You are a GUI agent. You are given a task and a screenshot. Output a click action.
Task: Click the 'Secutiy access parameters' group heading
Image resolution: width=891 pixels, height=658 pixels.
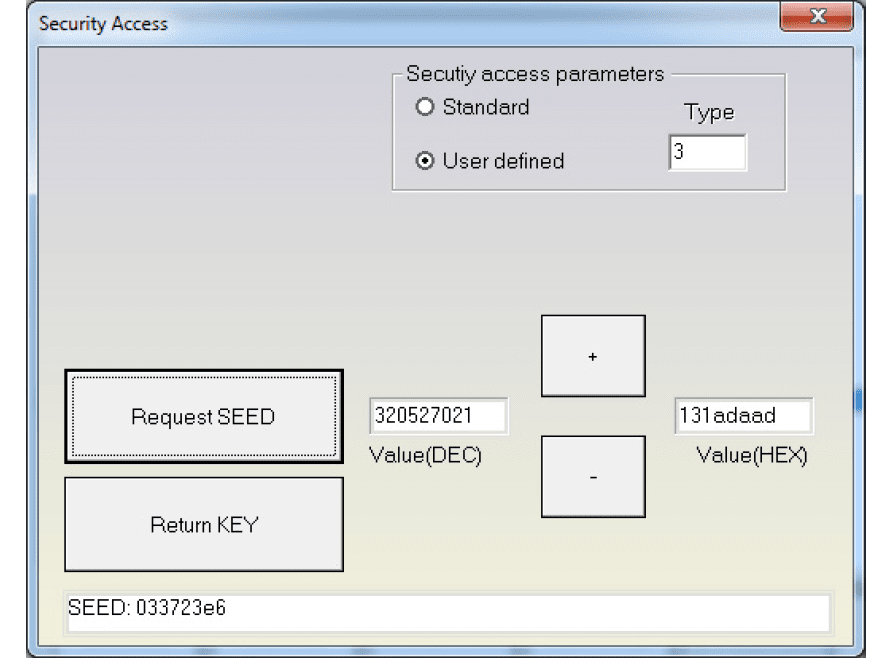535,74
